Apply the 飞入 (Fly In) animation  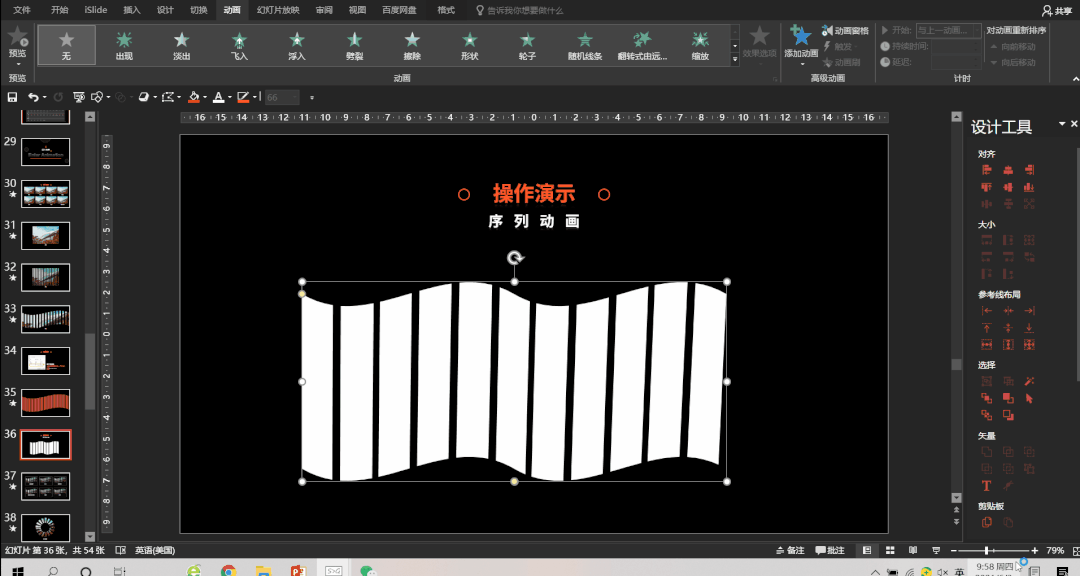click(x=239, y=45)
